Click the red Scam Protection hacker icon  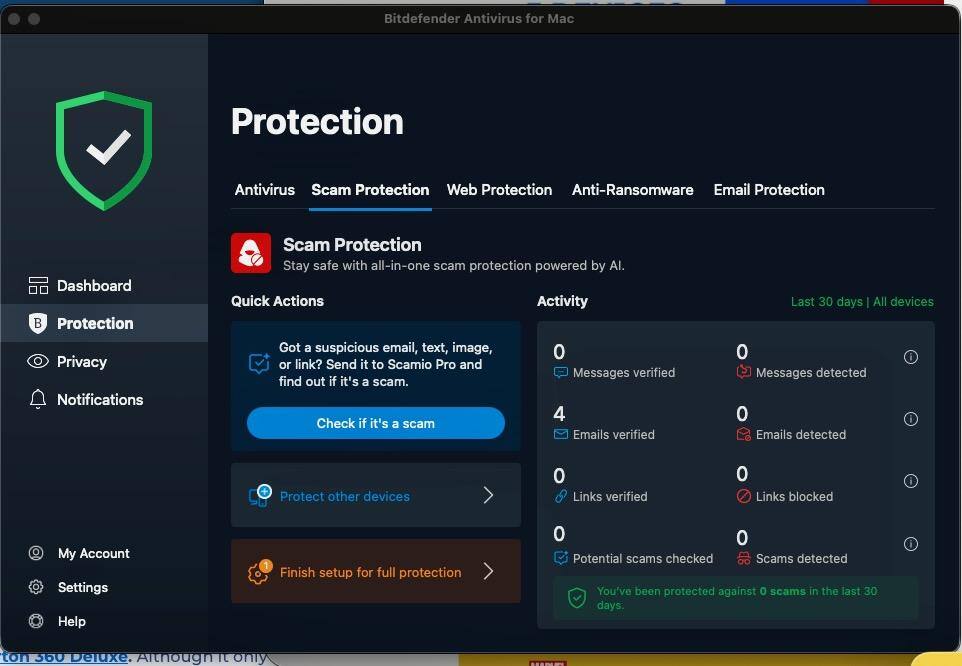[x=251, y=254]
